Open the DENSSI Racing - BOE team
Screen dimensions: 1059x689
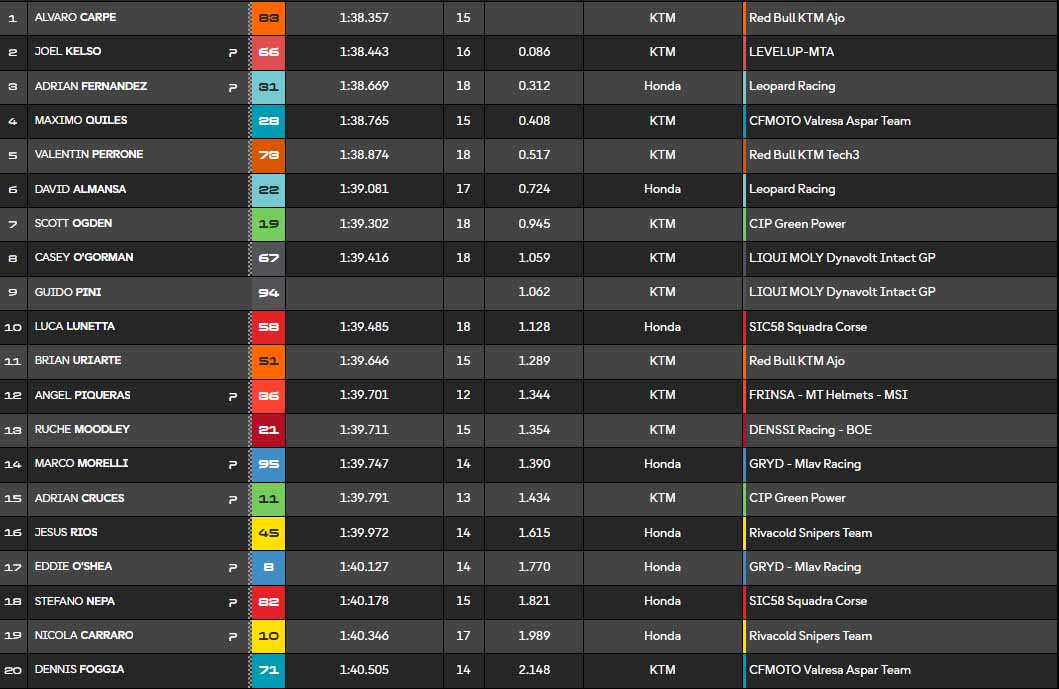point(810,430)
